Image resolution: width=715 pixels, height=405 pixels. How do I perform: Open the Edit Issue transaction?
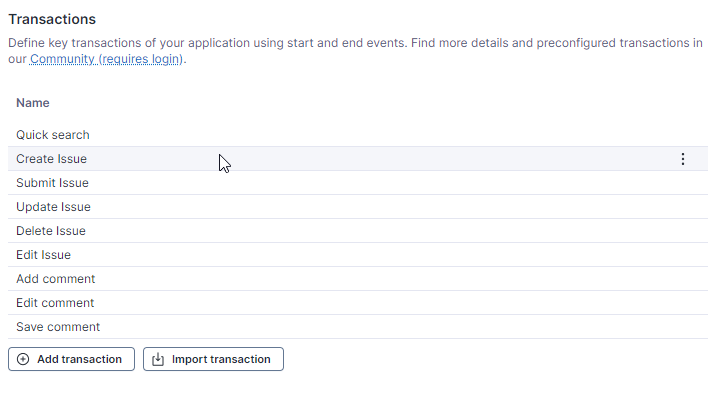click(x=43, y=255)
